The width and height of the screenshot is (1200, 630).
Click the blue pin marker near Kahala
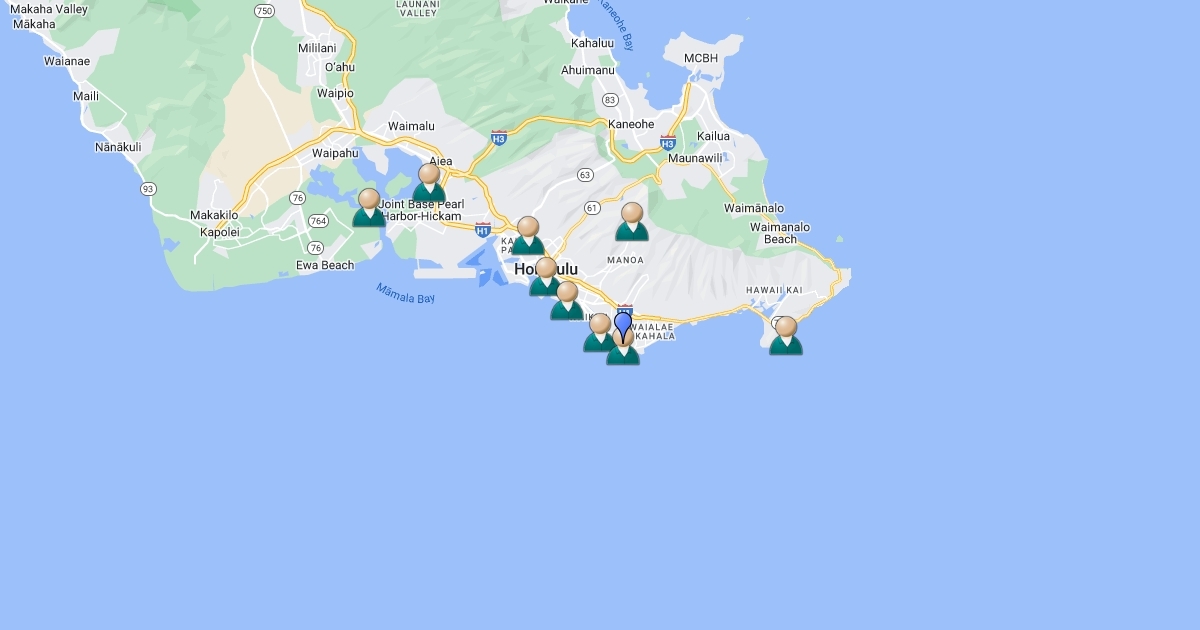(x=623, y=325)
